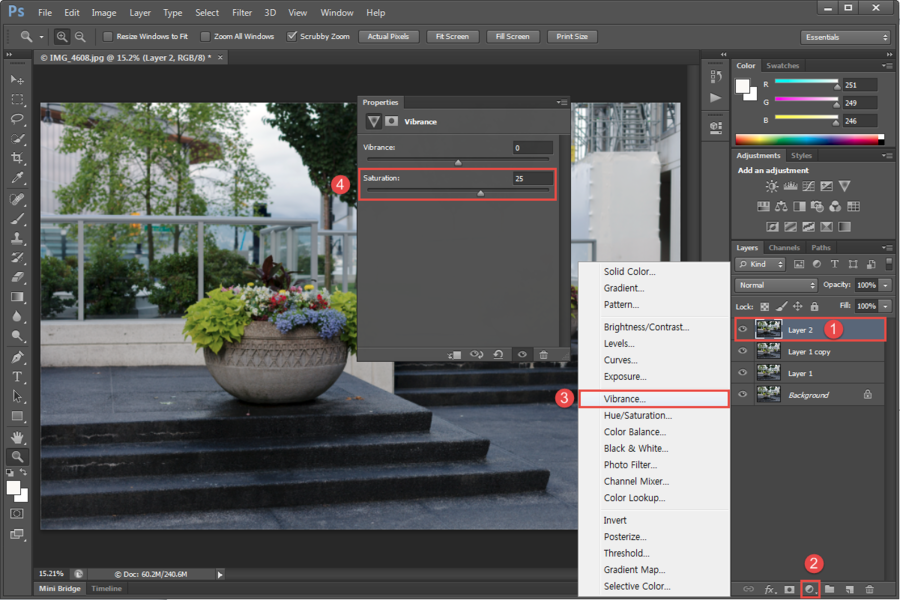Image resolution: width=900 pixels, height=600 pixels.
Task: Click the Saturation value field
Action: (x=533, y=179)
